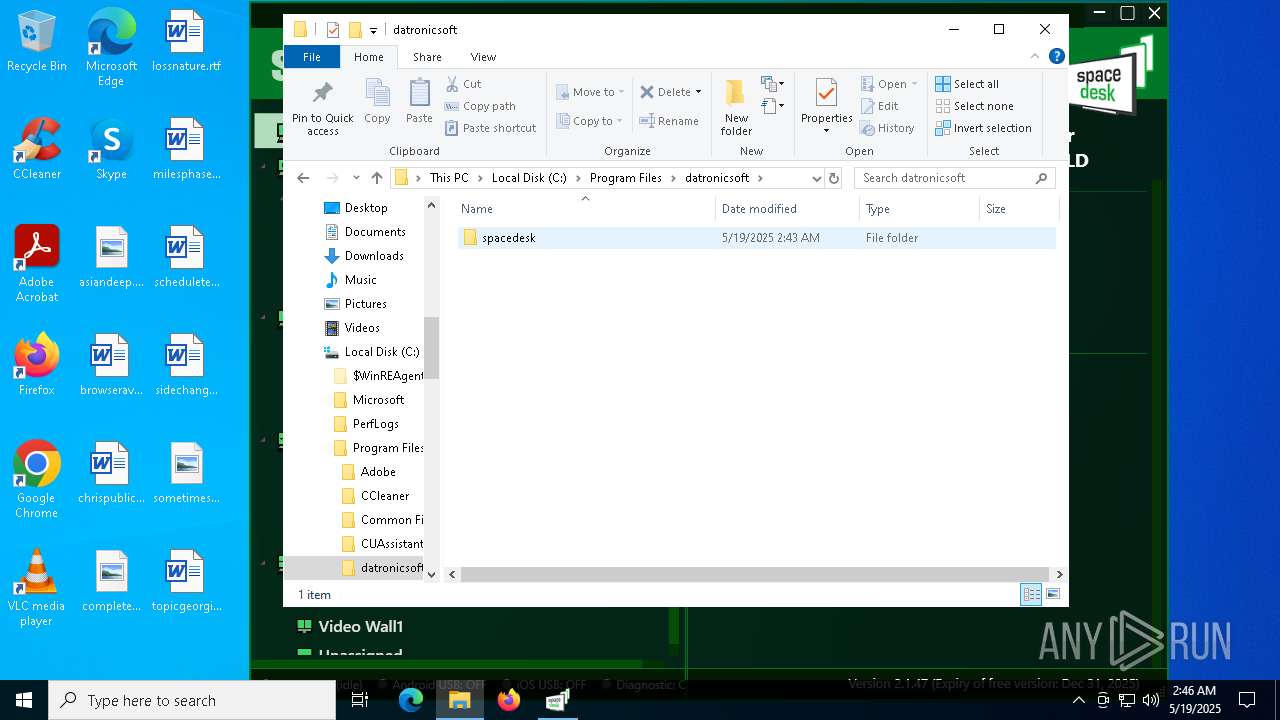Open Firefox from the taskbar
Screen dimensions: 1280x720
508,700
